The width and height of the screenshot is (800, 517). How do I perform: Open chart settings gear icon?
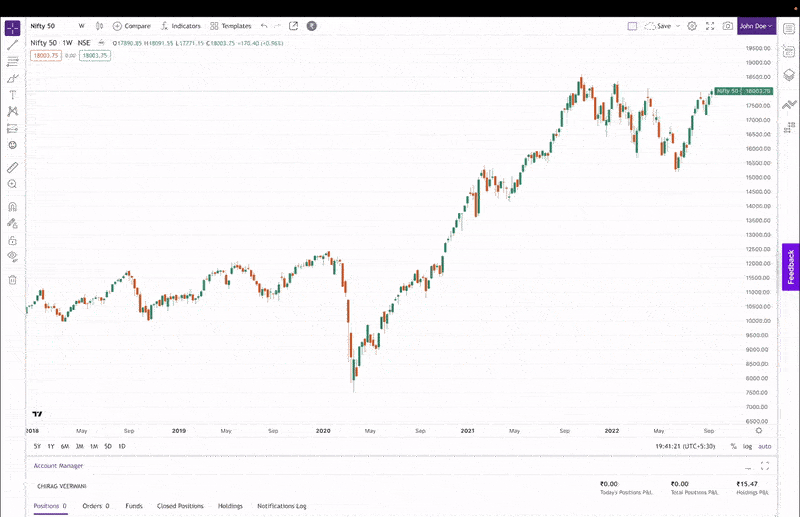[692, 26]
